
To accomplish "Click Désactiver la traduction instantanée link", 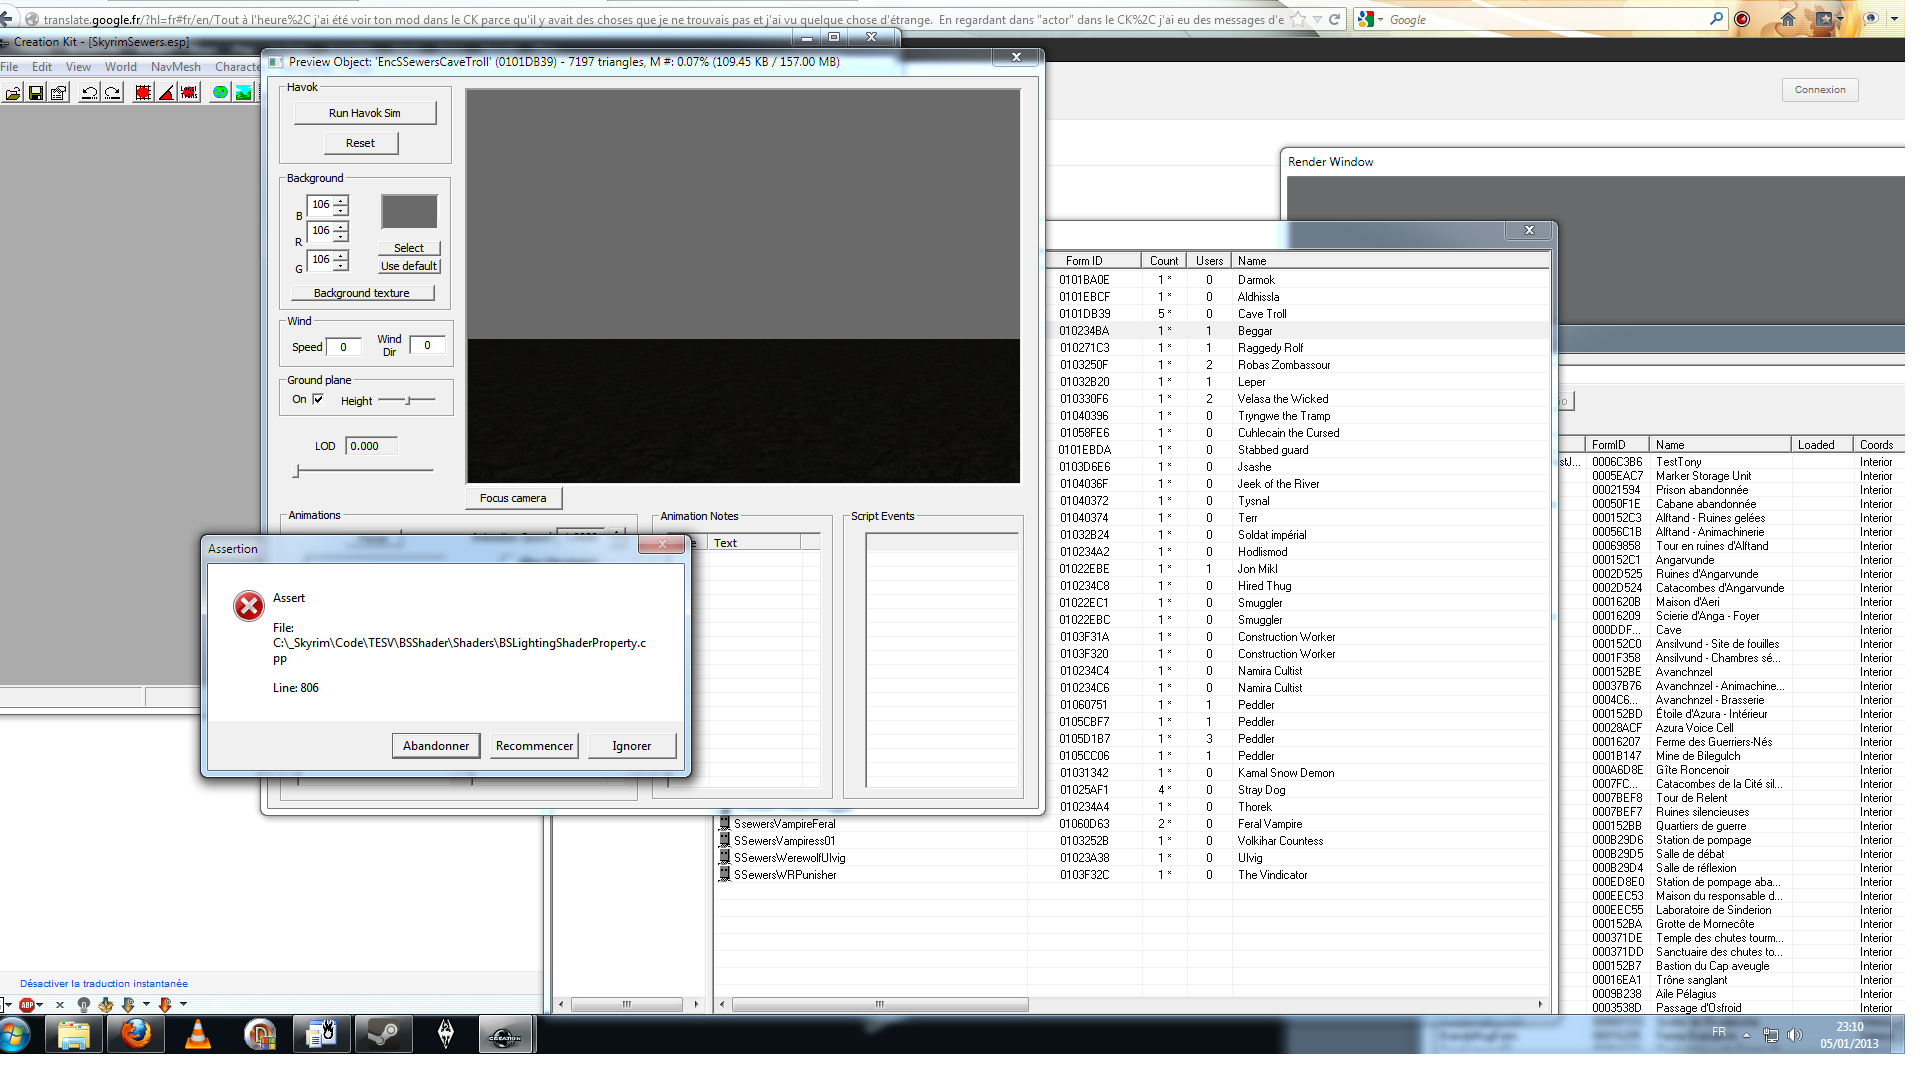I will tap(104, 984).
